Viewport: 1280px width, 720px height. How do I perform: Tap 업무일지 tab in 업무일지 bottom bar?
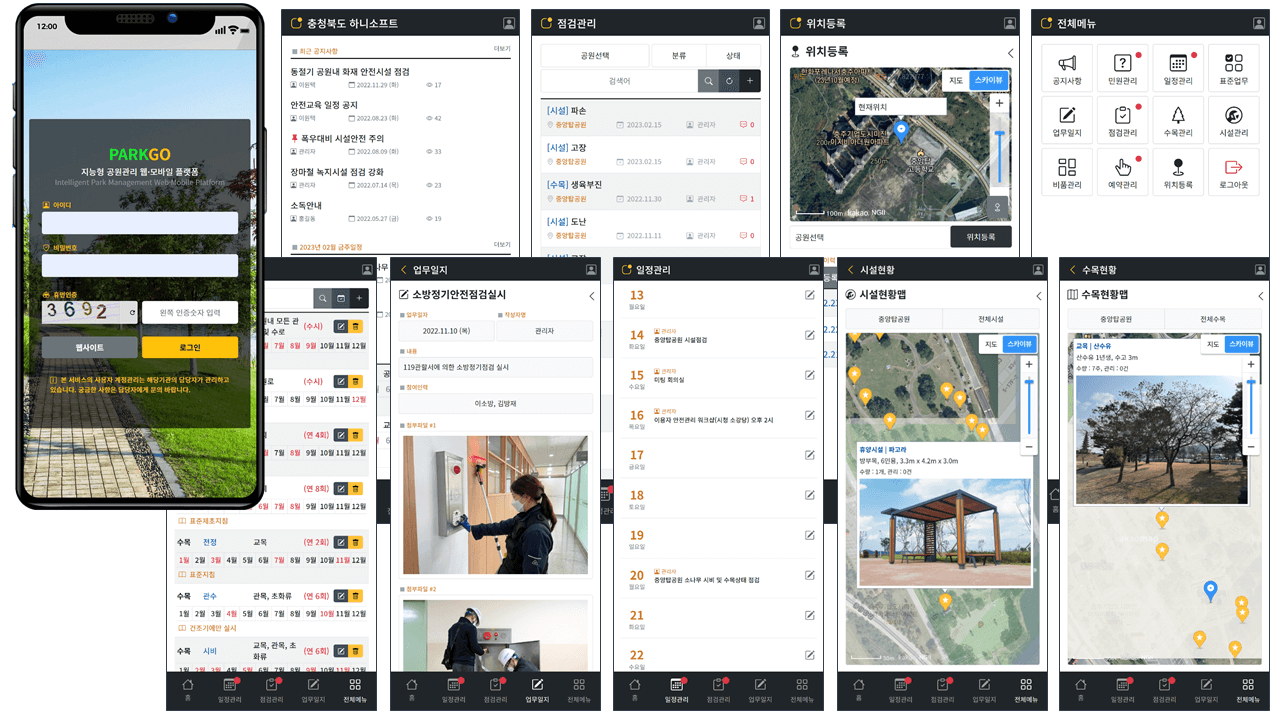(537, 690)
